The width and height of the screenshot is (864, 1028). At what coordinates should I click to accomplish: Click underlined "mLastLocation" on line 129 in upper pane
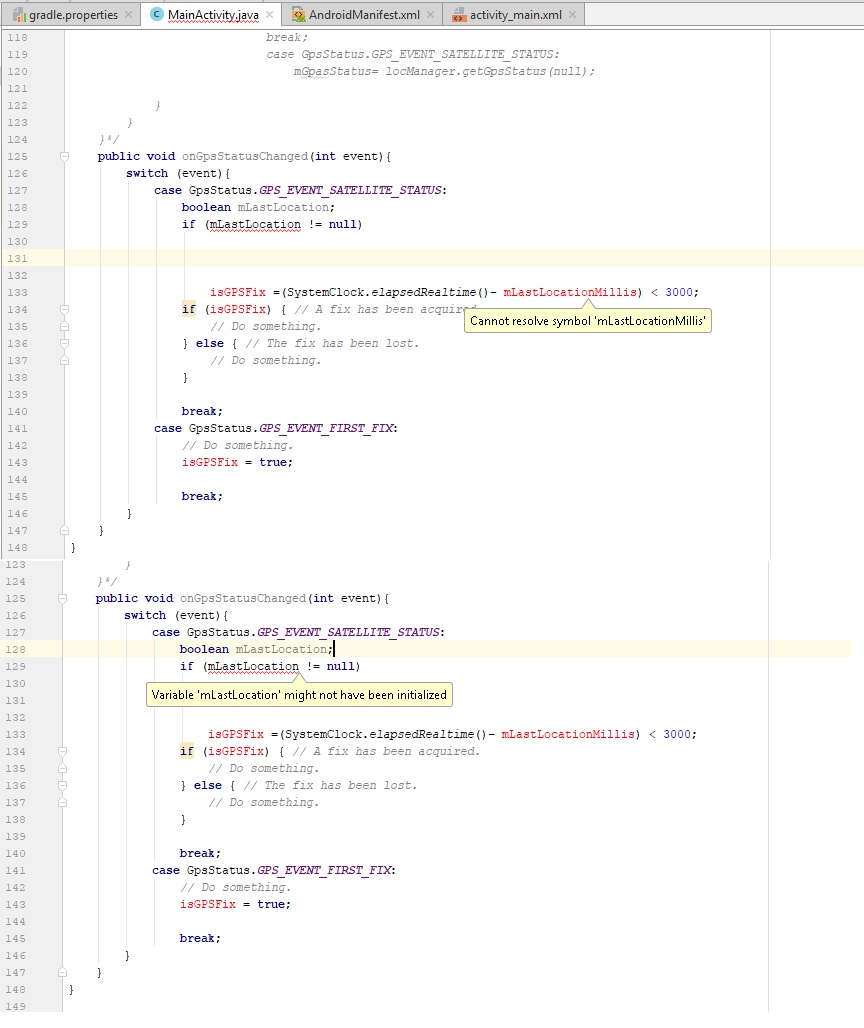click(255, 224)
